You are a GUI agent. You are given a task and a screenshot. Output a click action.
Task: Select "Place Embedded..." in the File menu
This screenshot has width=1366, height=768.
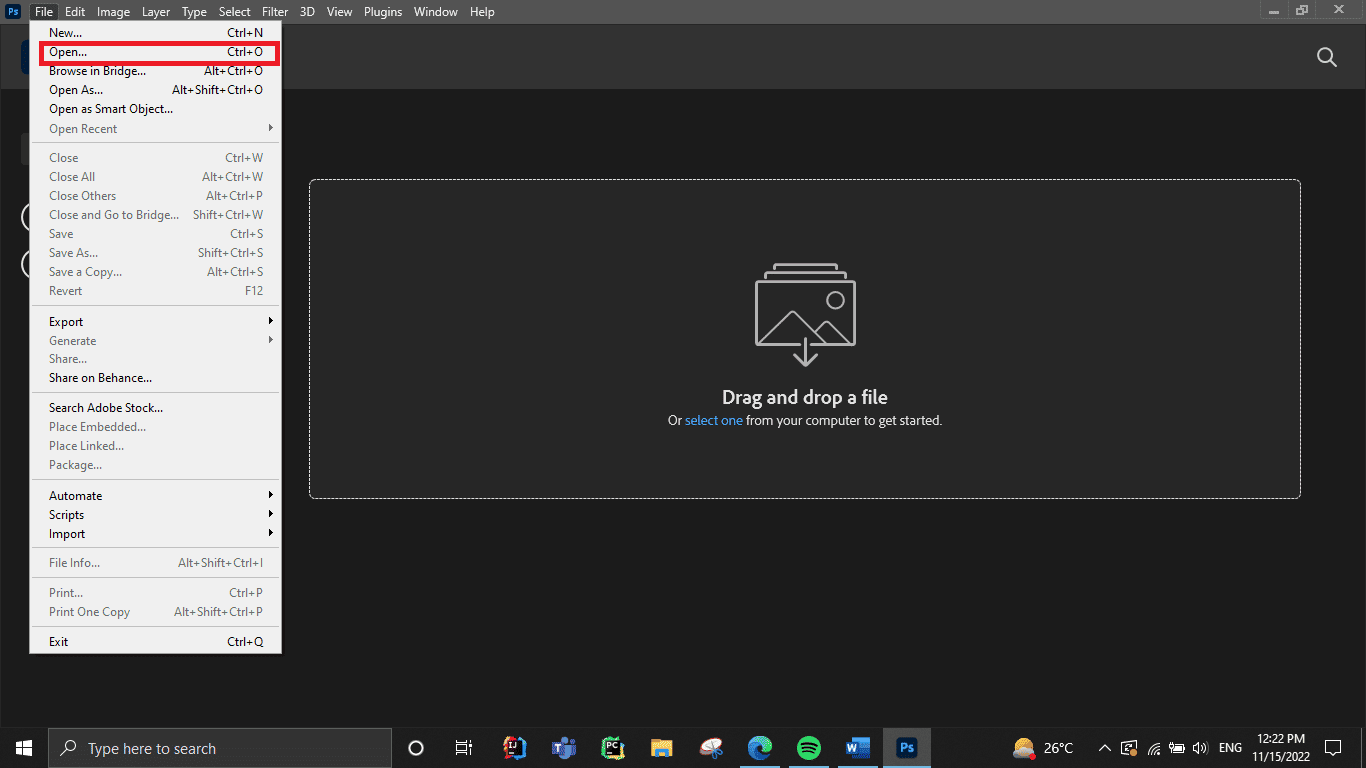(x=96, y=426)
